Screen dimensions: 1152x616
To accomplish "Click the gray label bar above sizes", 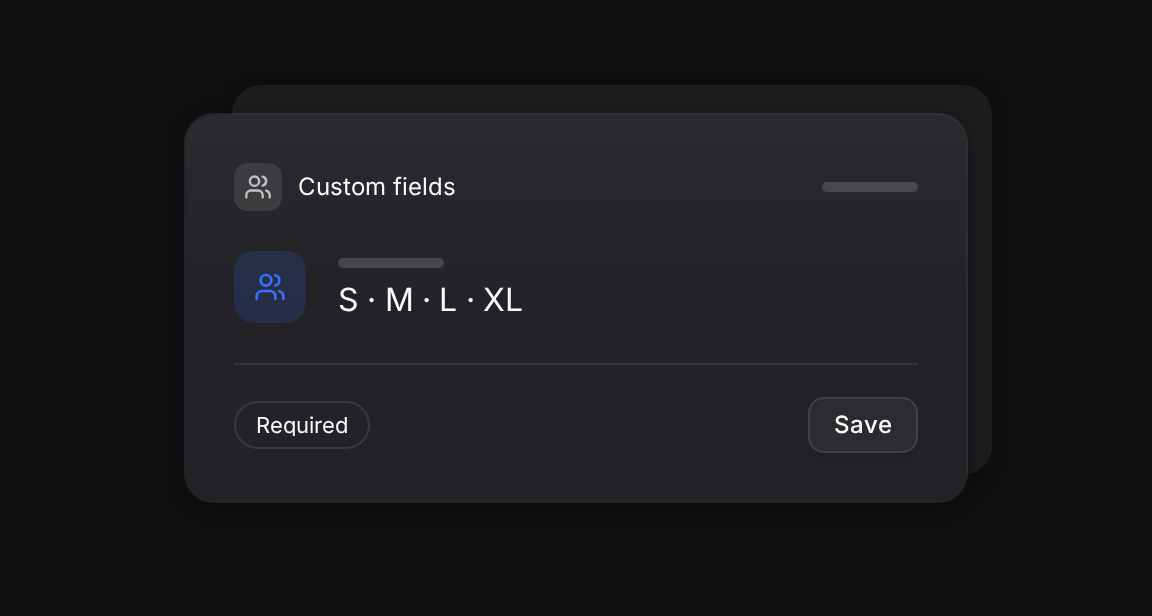I will [391, 263].
